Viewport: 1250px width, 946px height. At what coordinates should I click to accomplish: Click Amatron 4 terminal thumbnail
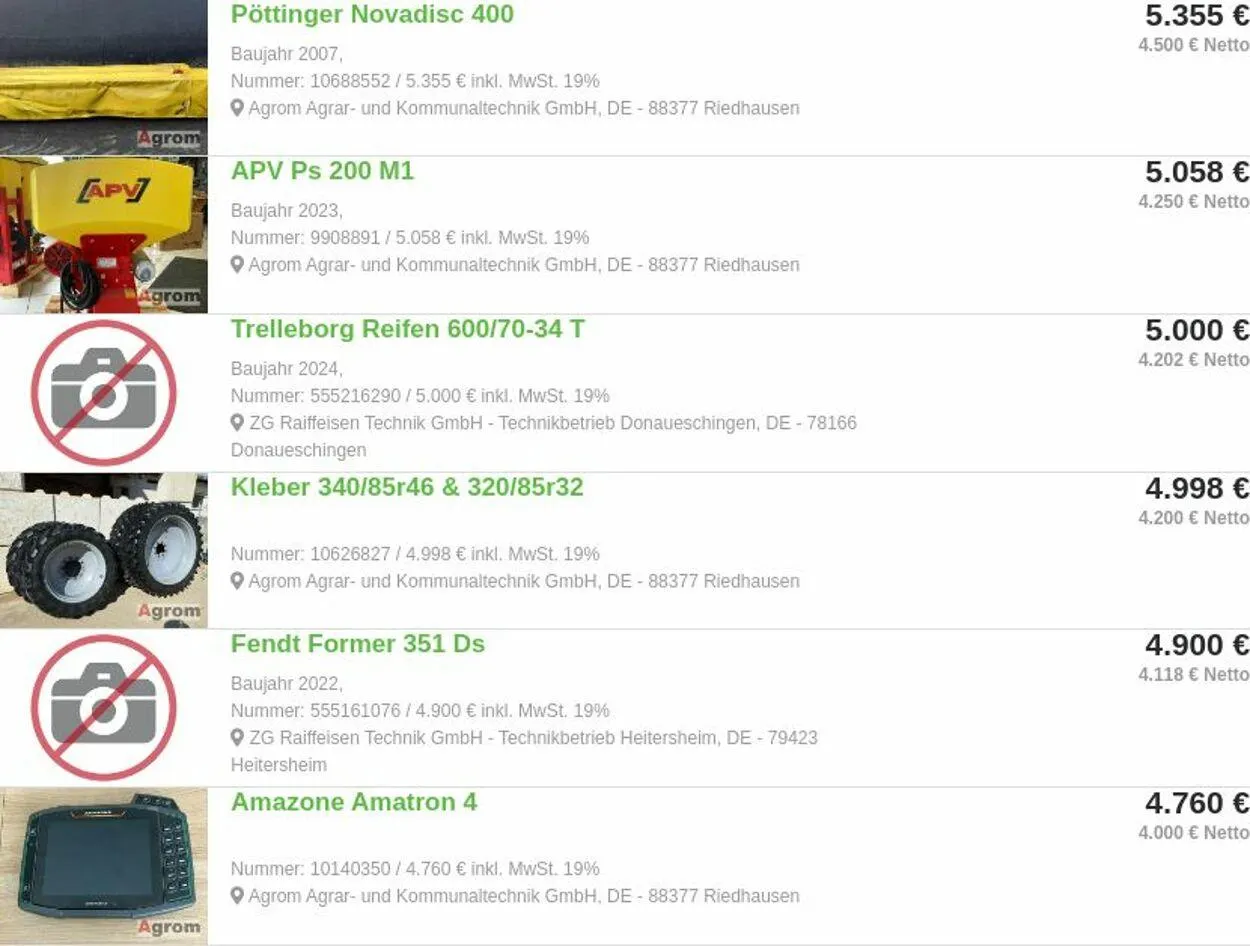pos(104,866)
